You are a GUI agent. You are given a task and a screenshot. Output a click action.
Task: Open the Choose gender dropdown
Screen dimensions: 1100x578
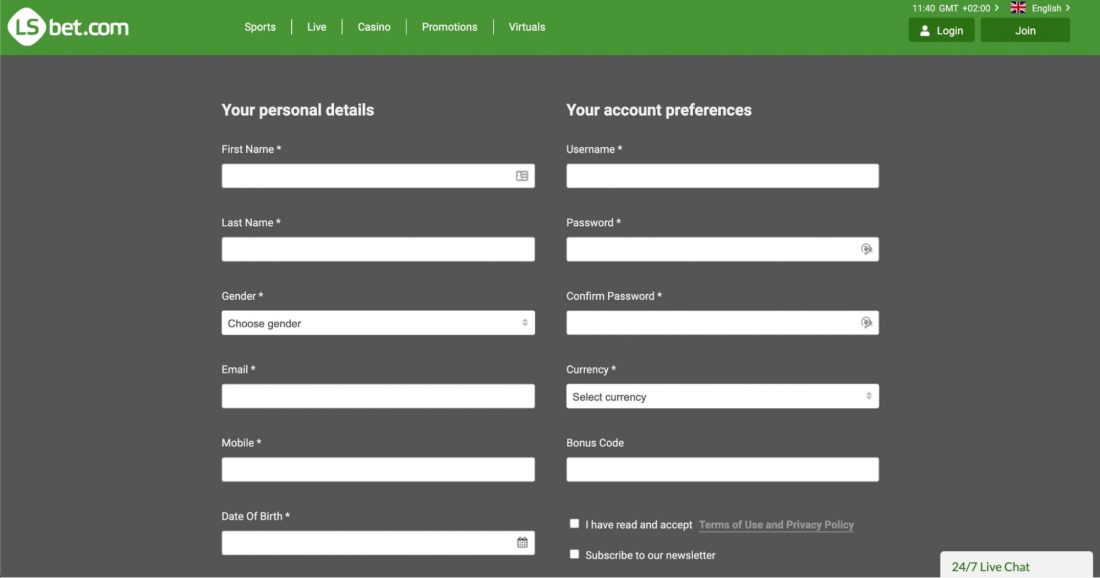[378, 323]
